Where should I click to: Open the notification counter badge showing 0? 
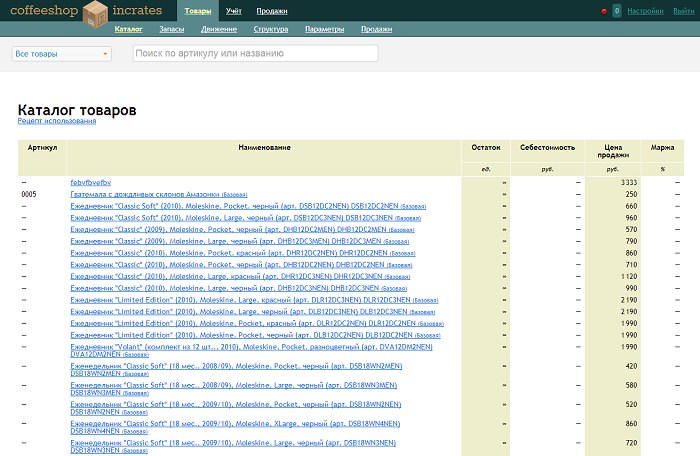617,11
